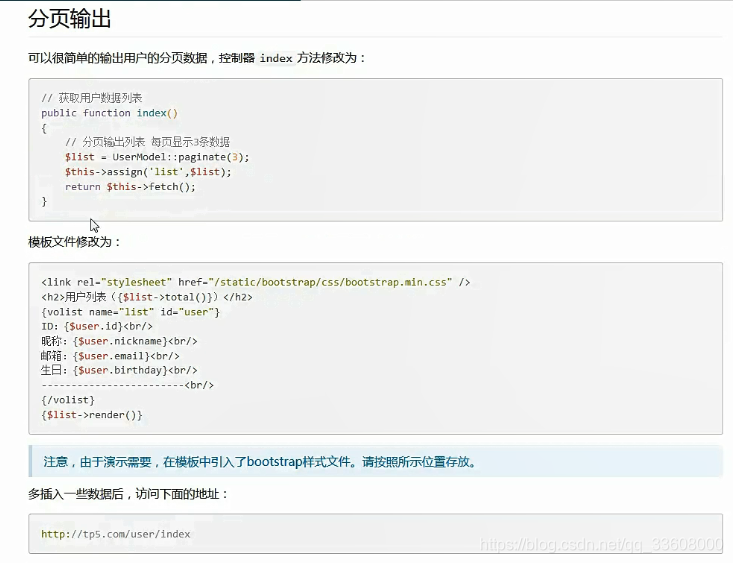Image resolution: width=733 pixels, height=563 pixels.
Task: Click the {$list->render()} line
Action: pos(92,415)
